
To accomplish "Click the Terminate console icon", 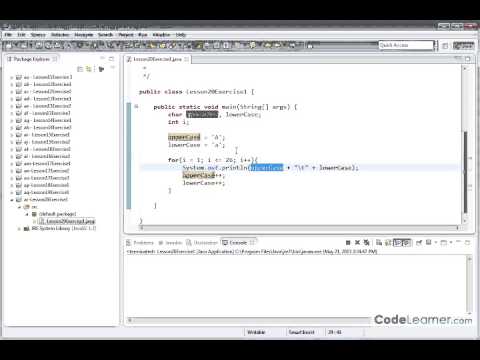I will tap(348, 243).
